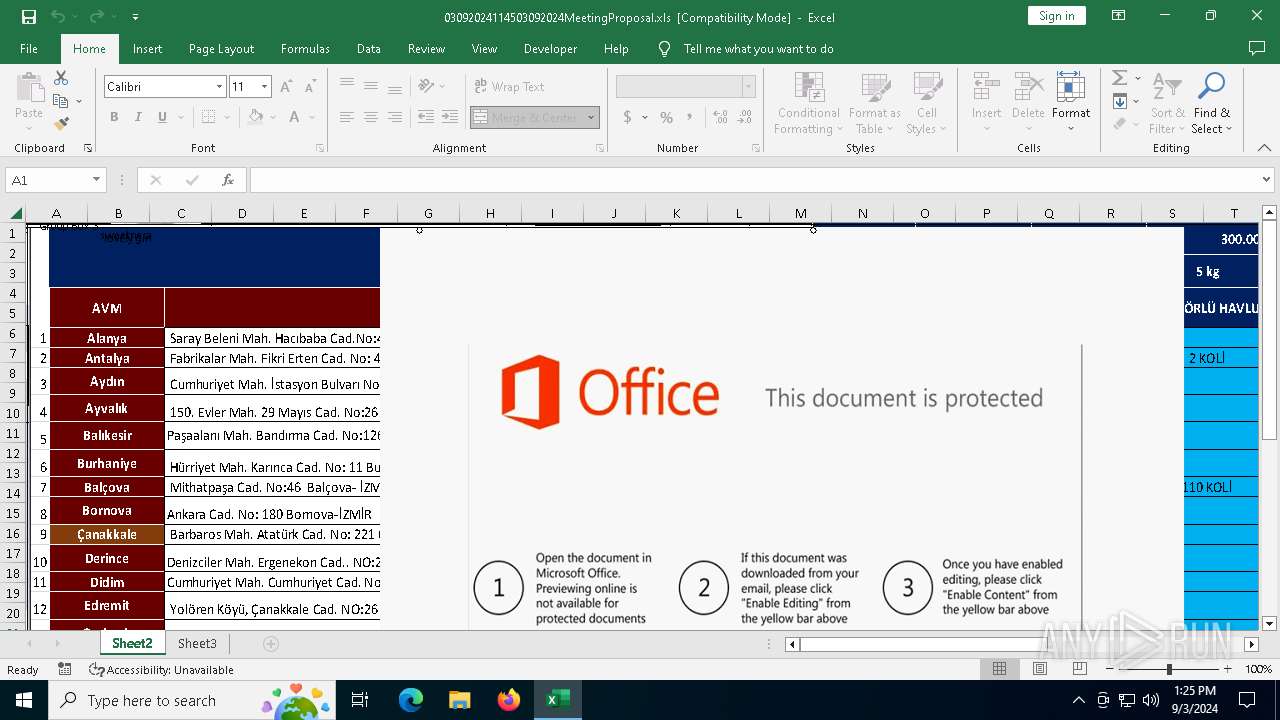Click the AutoSum sigma icon
Image resolution: width=1280 pixels, height=720 pixels.
[x=1120, y=78]
